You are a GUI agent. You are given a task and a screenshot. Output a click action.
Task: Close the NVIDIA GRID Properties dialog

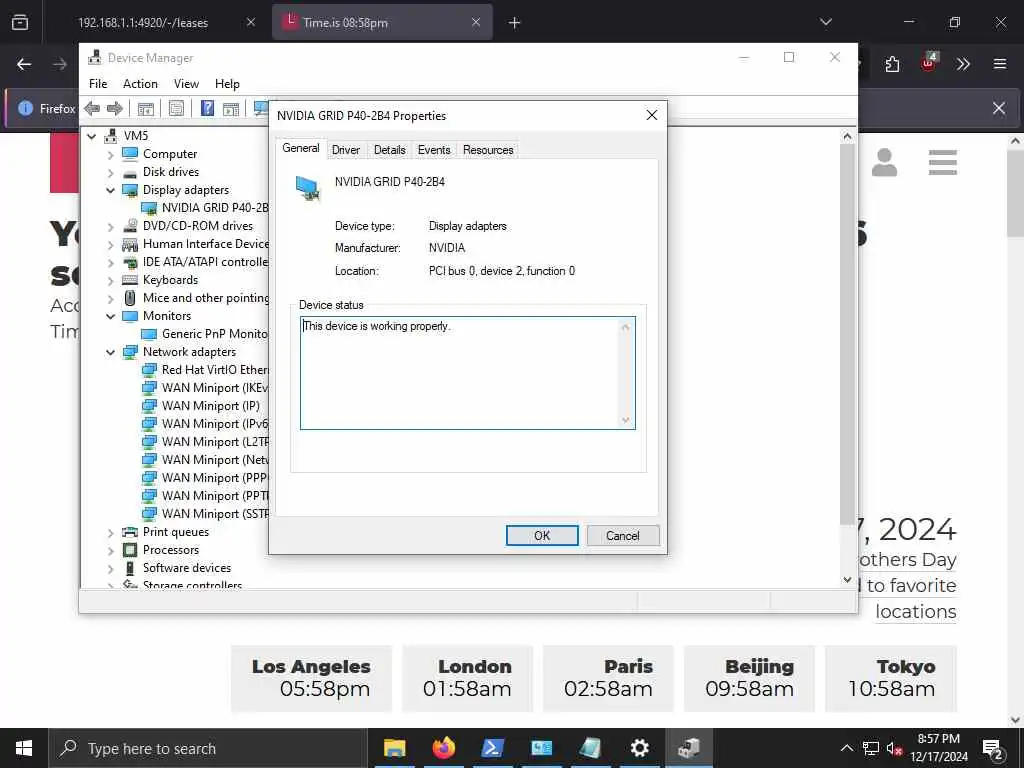pyautogui.click(x=651, y=116)
